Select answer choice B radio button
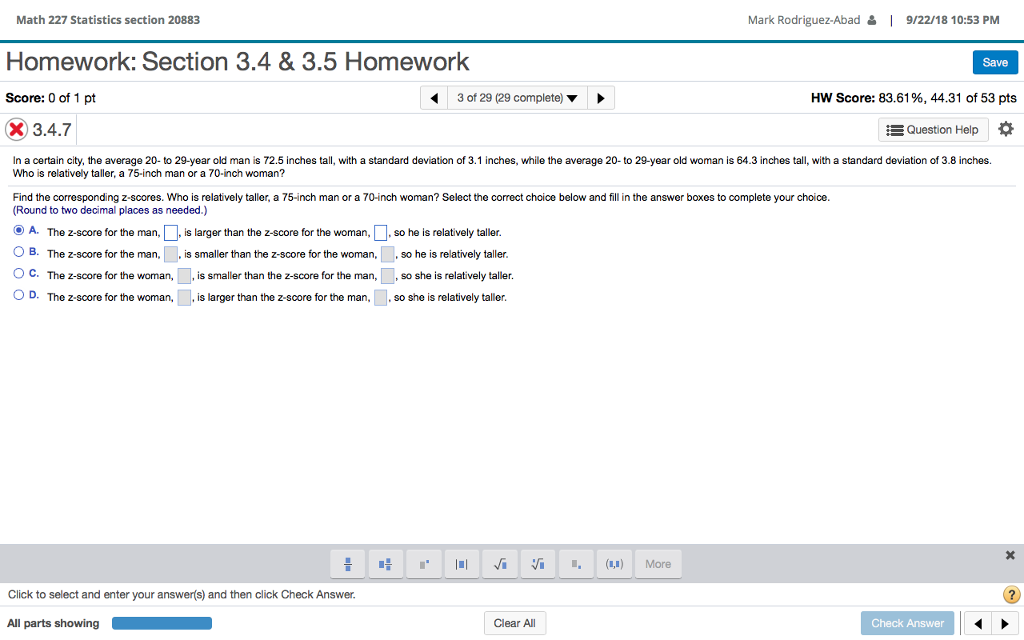Screen dimensions: 1024x640 pyautogui.click(x=19, y=252)
